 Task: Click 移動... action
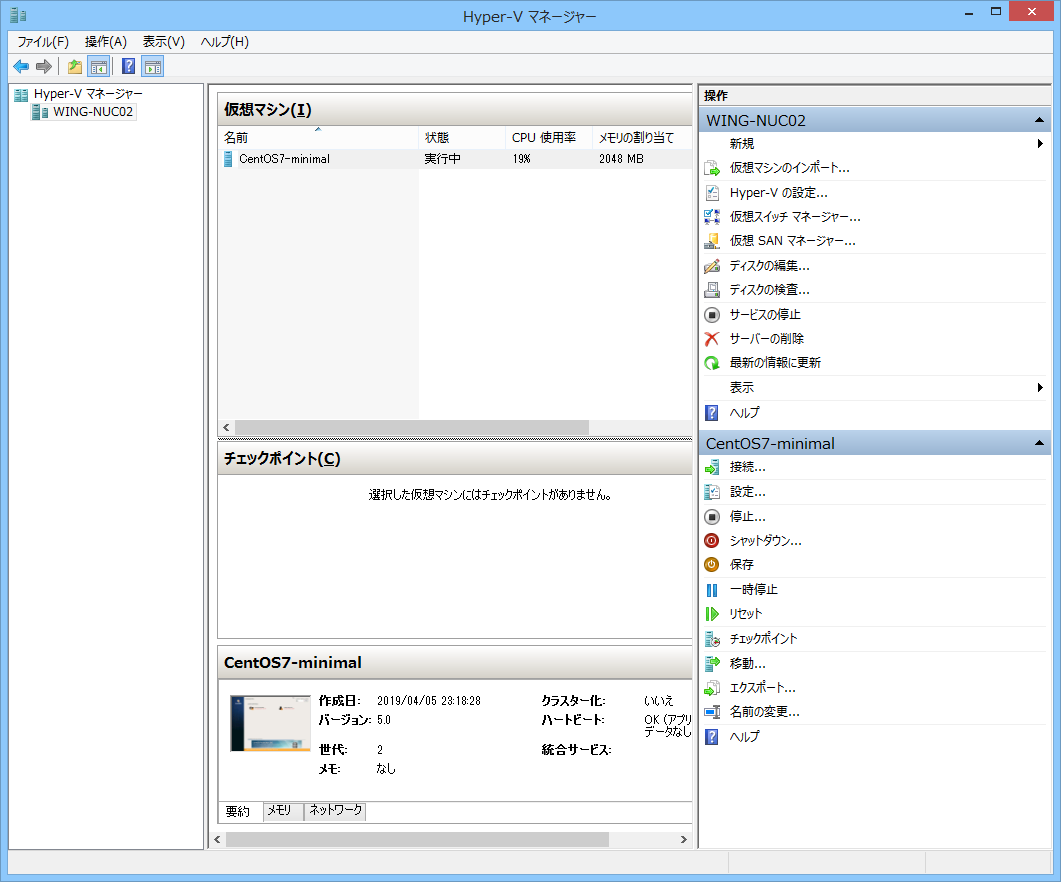(748, 663)
